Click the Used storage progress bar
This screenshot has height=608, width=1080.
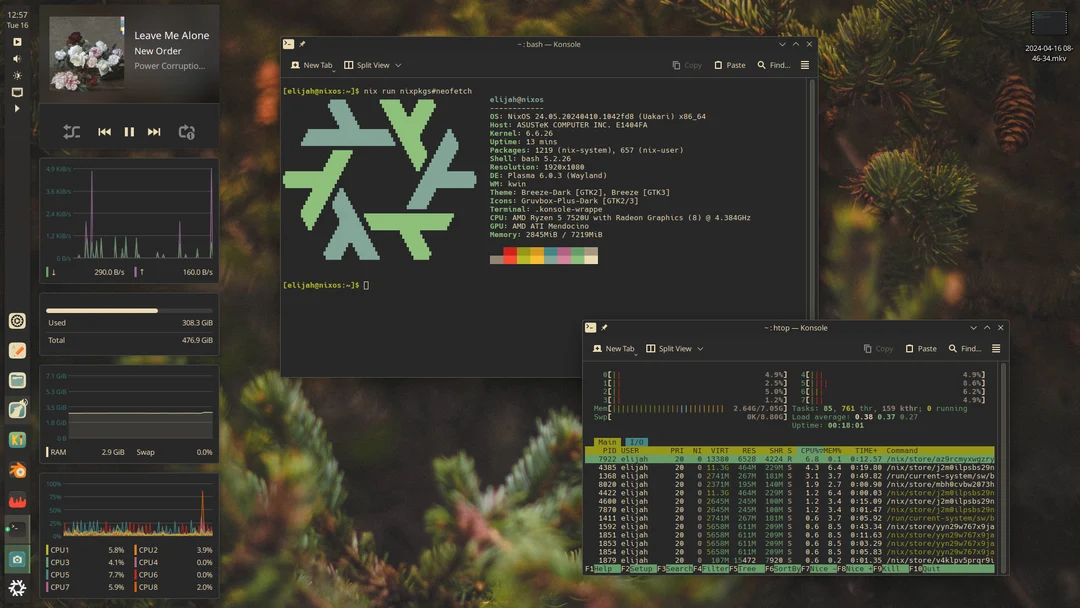click(128, 311)
